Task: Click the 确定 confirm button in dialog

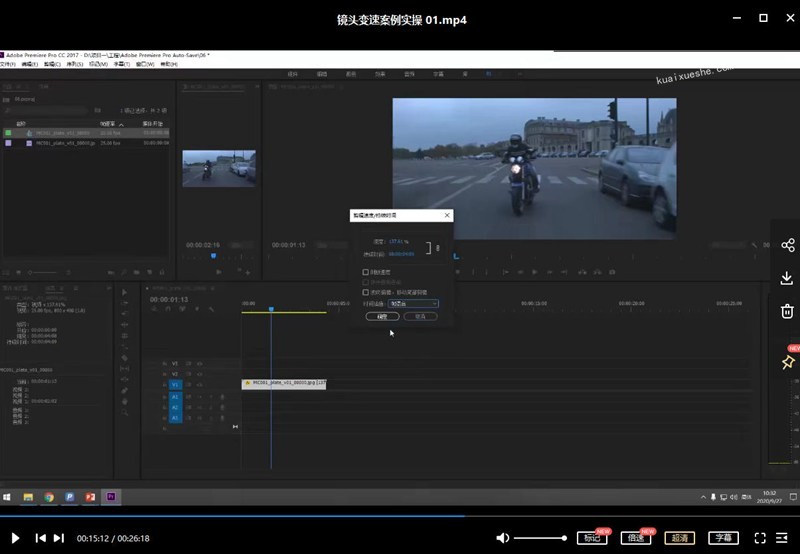Action: (384, 316)
